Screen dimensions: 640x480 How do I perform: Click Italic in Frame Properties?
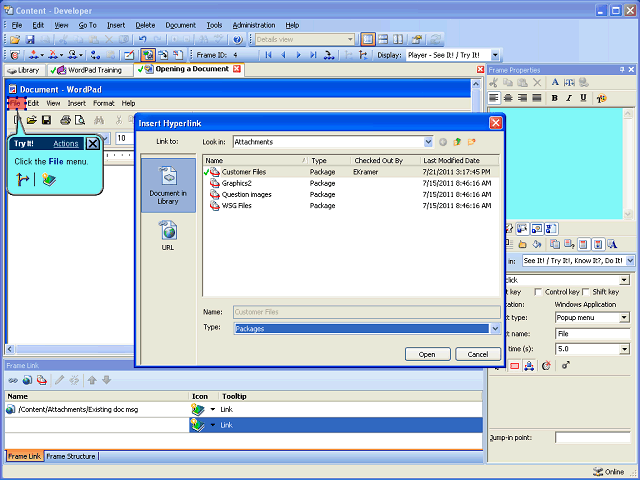(x=569, y=98)
